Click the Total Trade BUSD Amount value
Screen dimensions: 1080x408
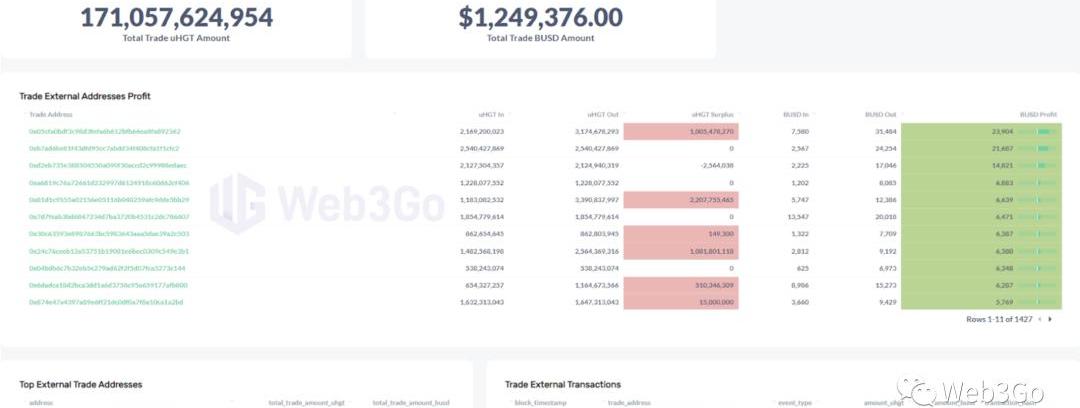click(540, 17)
